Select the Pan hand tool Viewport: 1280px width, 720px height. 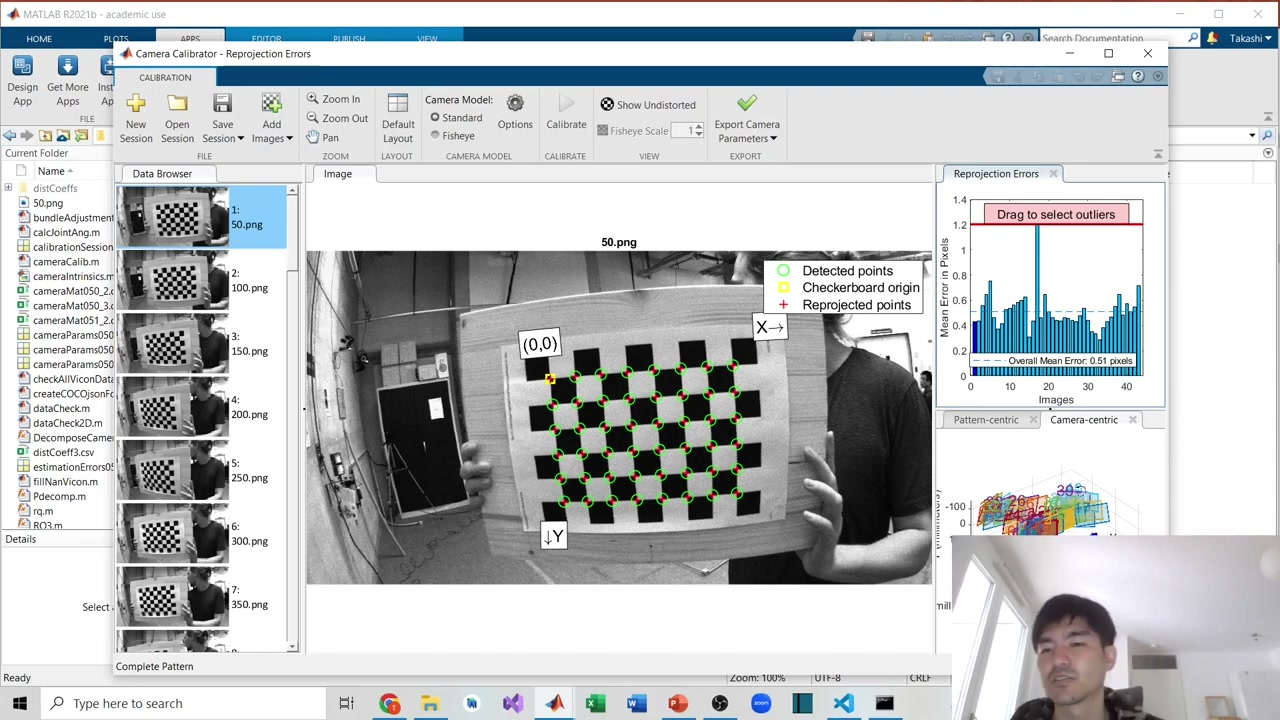tap(322, 137)
